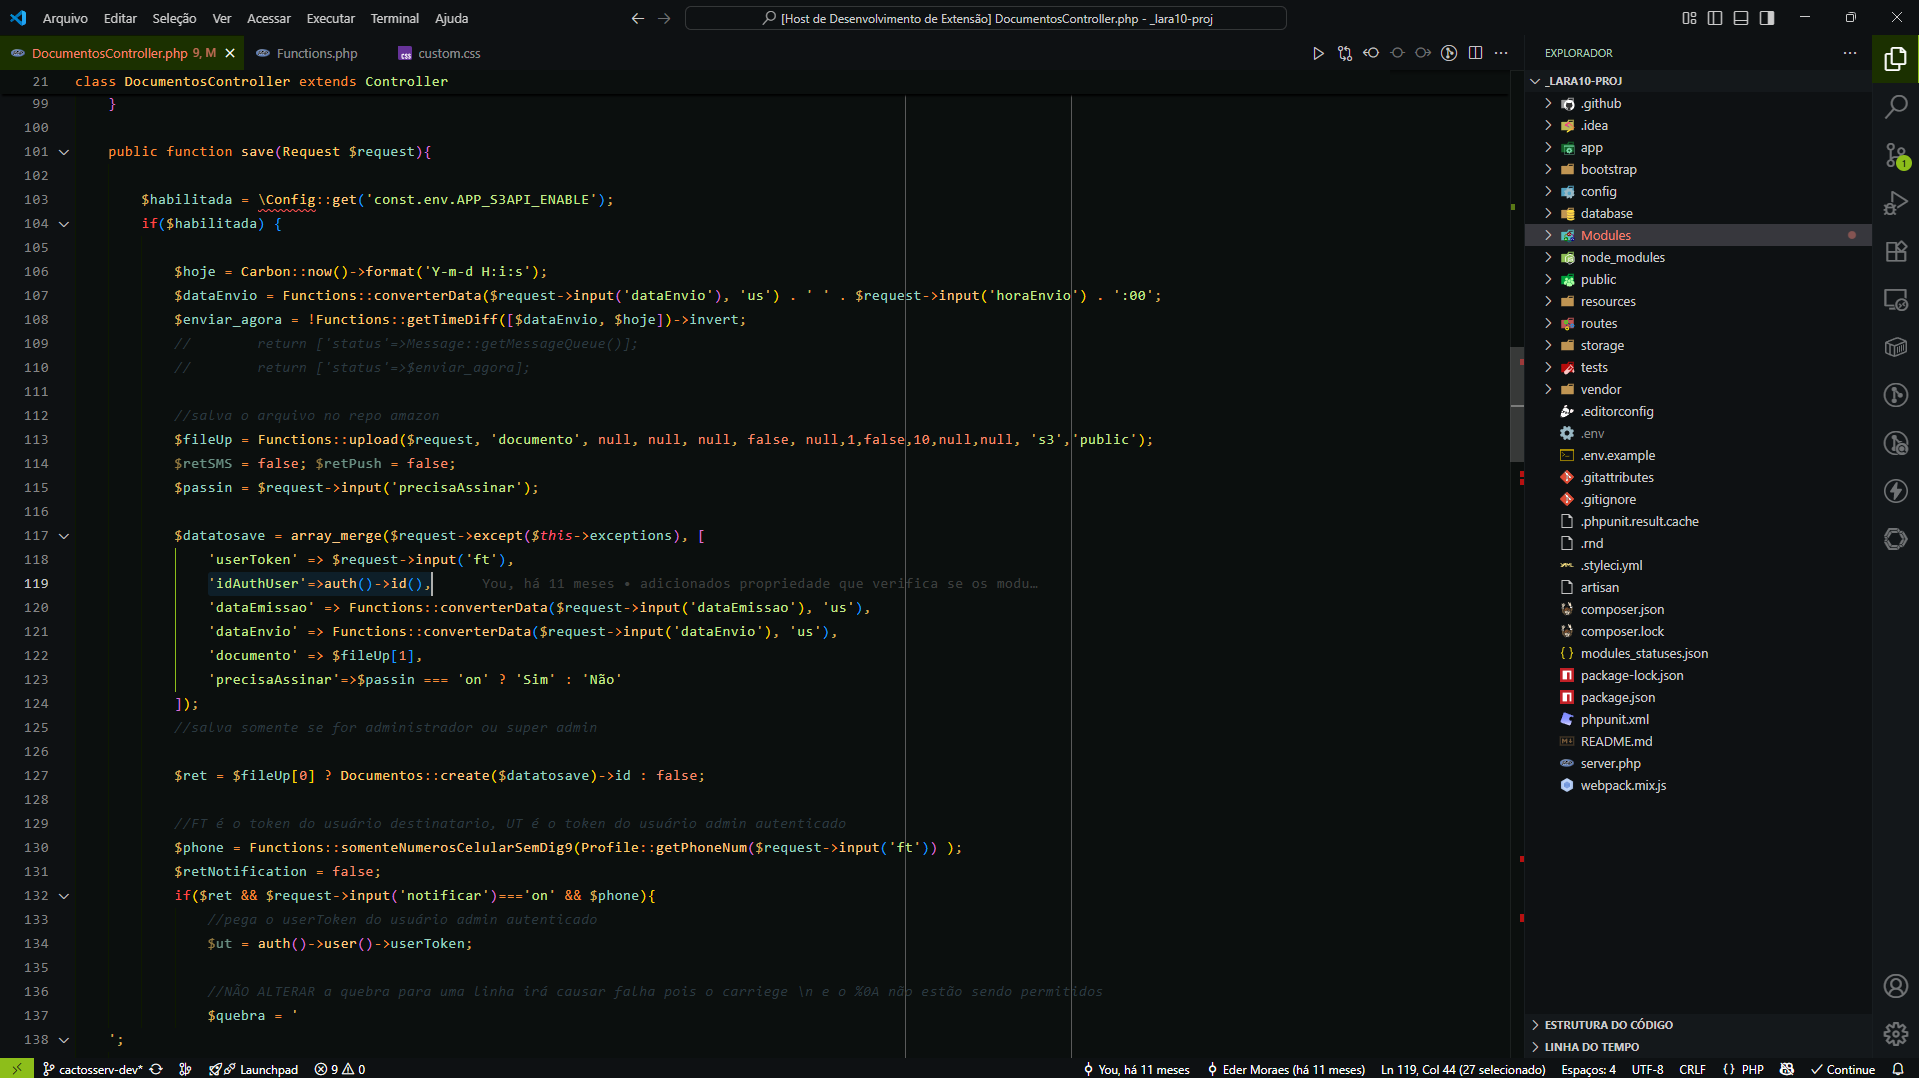Open the Extensions view icon
Viewport: 1919px width, 1078px height.
1895,251
